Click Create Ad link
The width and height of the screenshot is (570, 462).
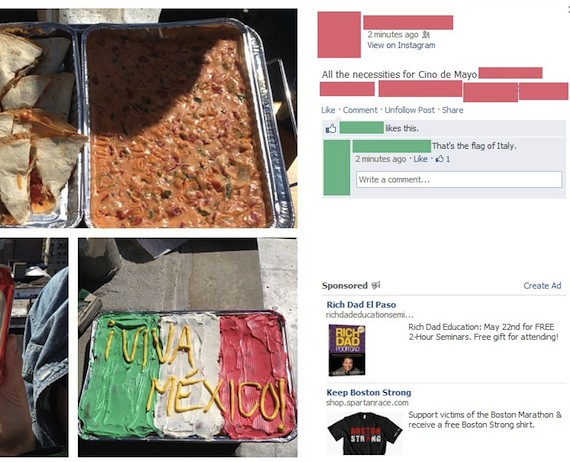(x=542, y=286)
